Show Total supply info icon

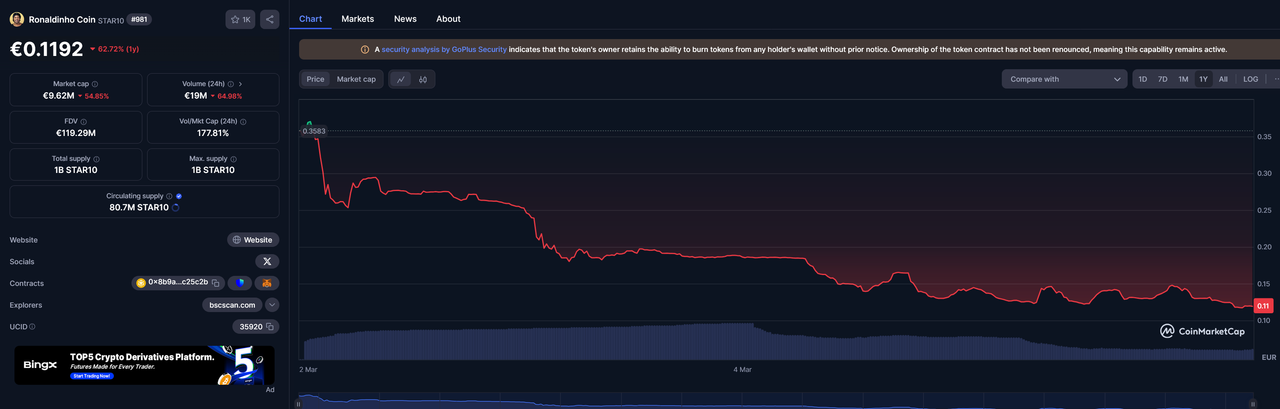point(96,159)
